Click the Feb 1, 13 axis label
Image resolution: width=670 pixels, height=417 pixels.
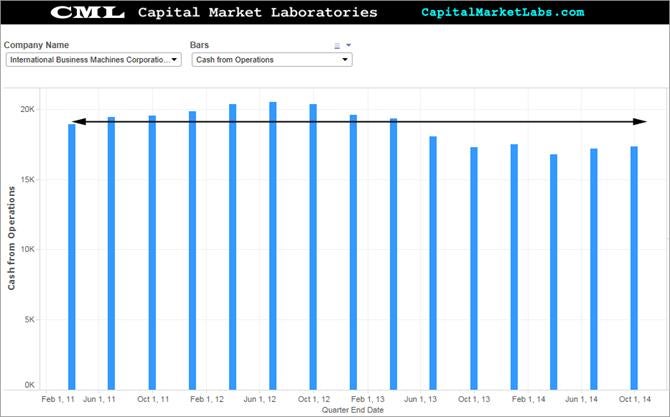point(367,399)
